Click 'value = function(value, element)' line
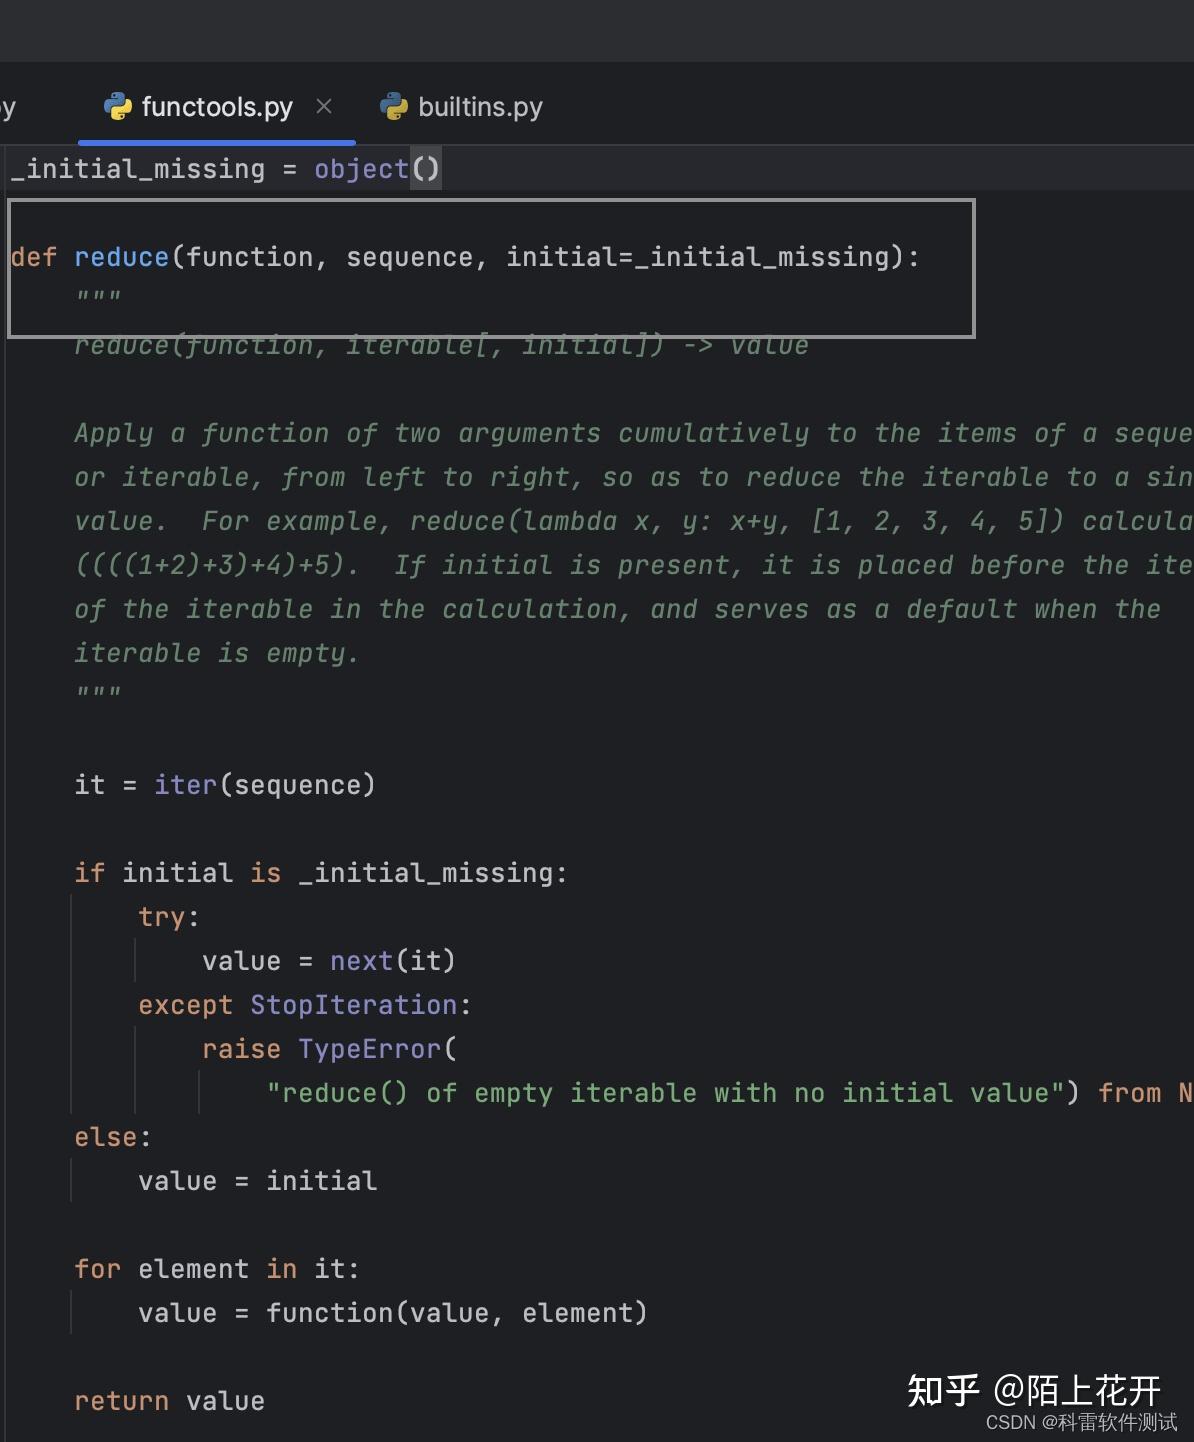The width and height of the screenshot is (1194, 1442). pyautogui.click(x=393, y=1313)
